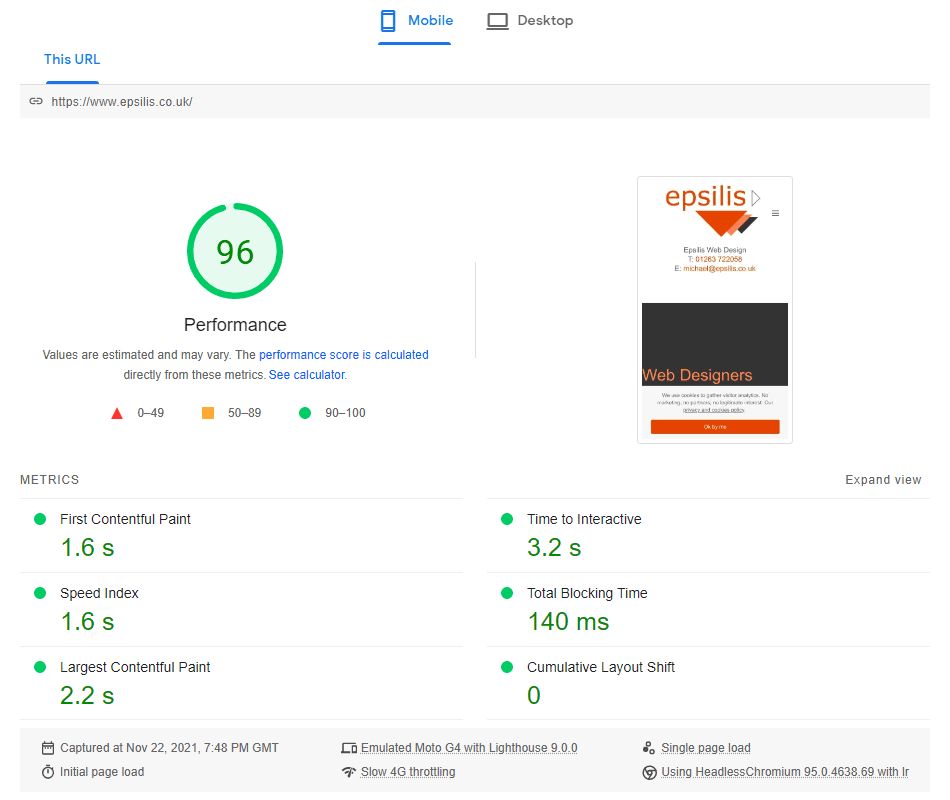Open Emulated Moto G4 with Lighthouse 9.0.0

point(469,748)
